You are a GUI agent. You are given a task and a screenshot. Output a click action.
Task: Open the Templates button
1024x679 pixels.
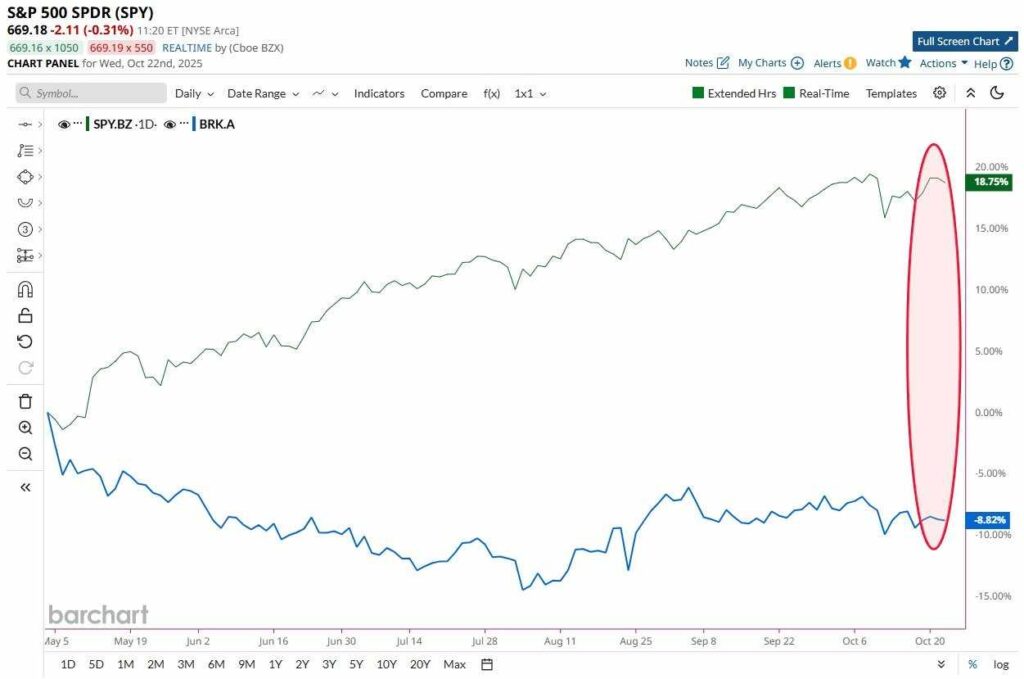click(891, 93)
